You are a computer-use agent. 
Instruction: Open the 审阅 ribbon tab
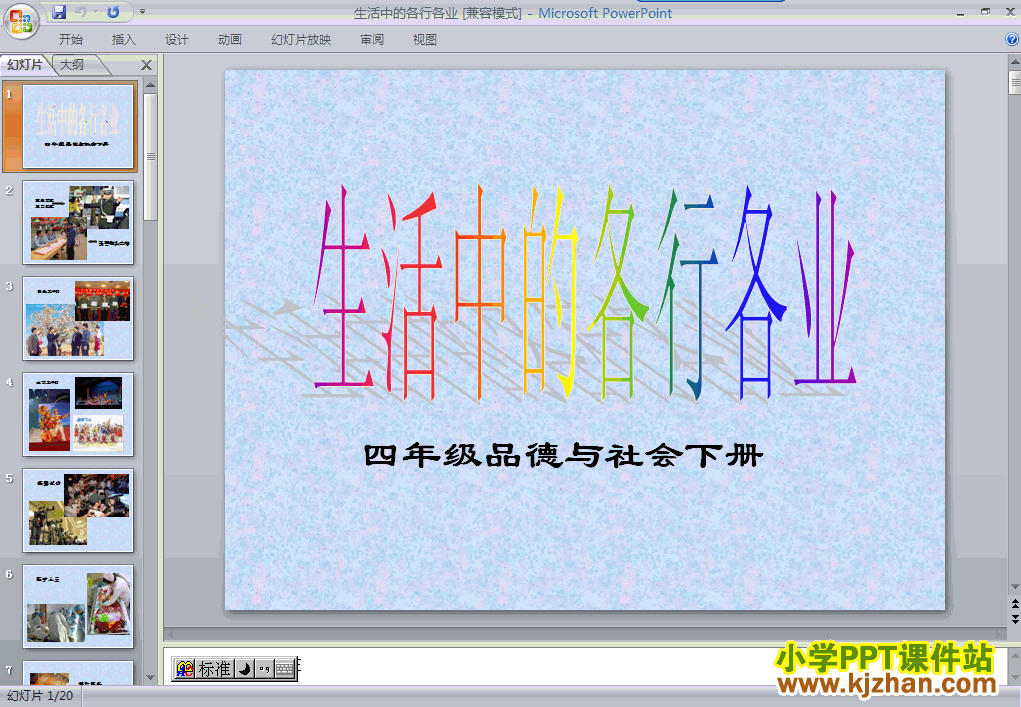372,40
